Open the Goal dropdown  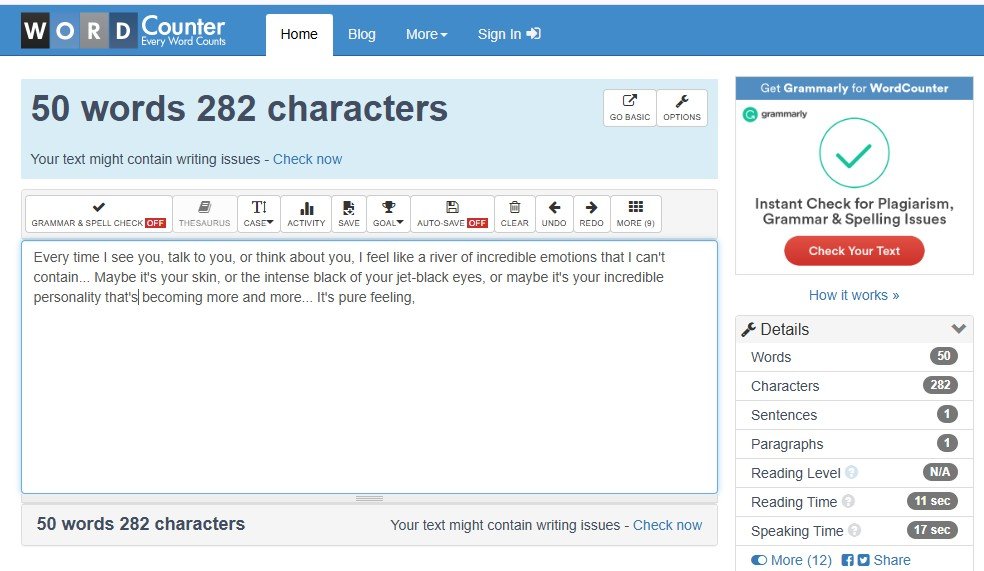click(x=388, y=214)
